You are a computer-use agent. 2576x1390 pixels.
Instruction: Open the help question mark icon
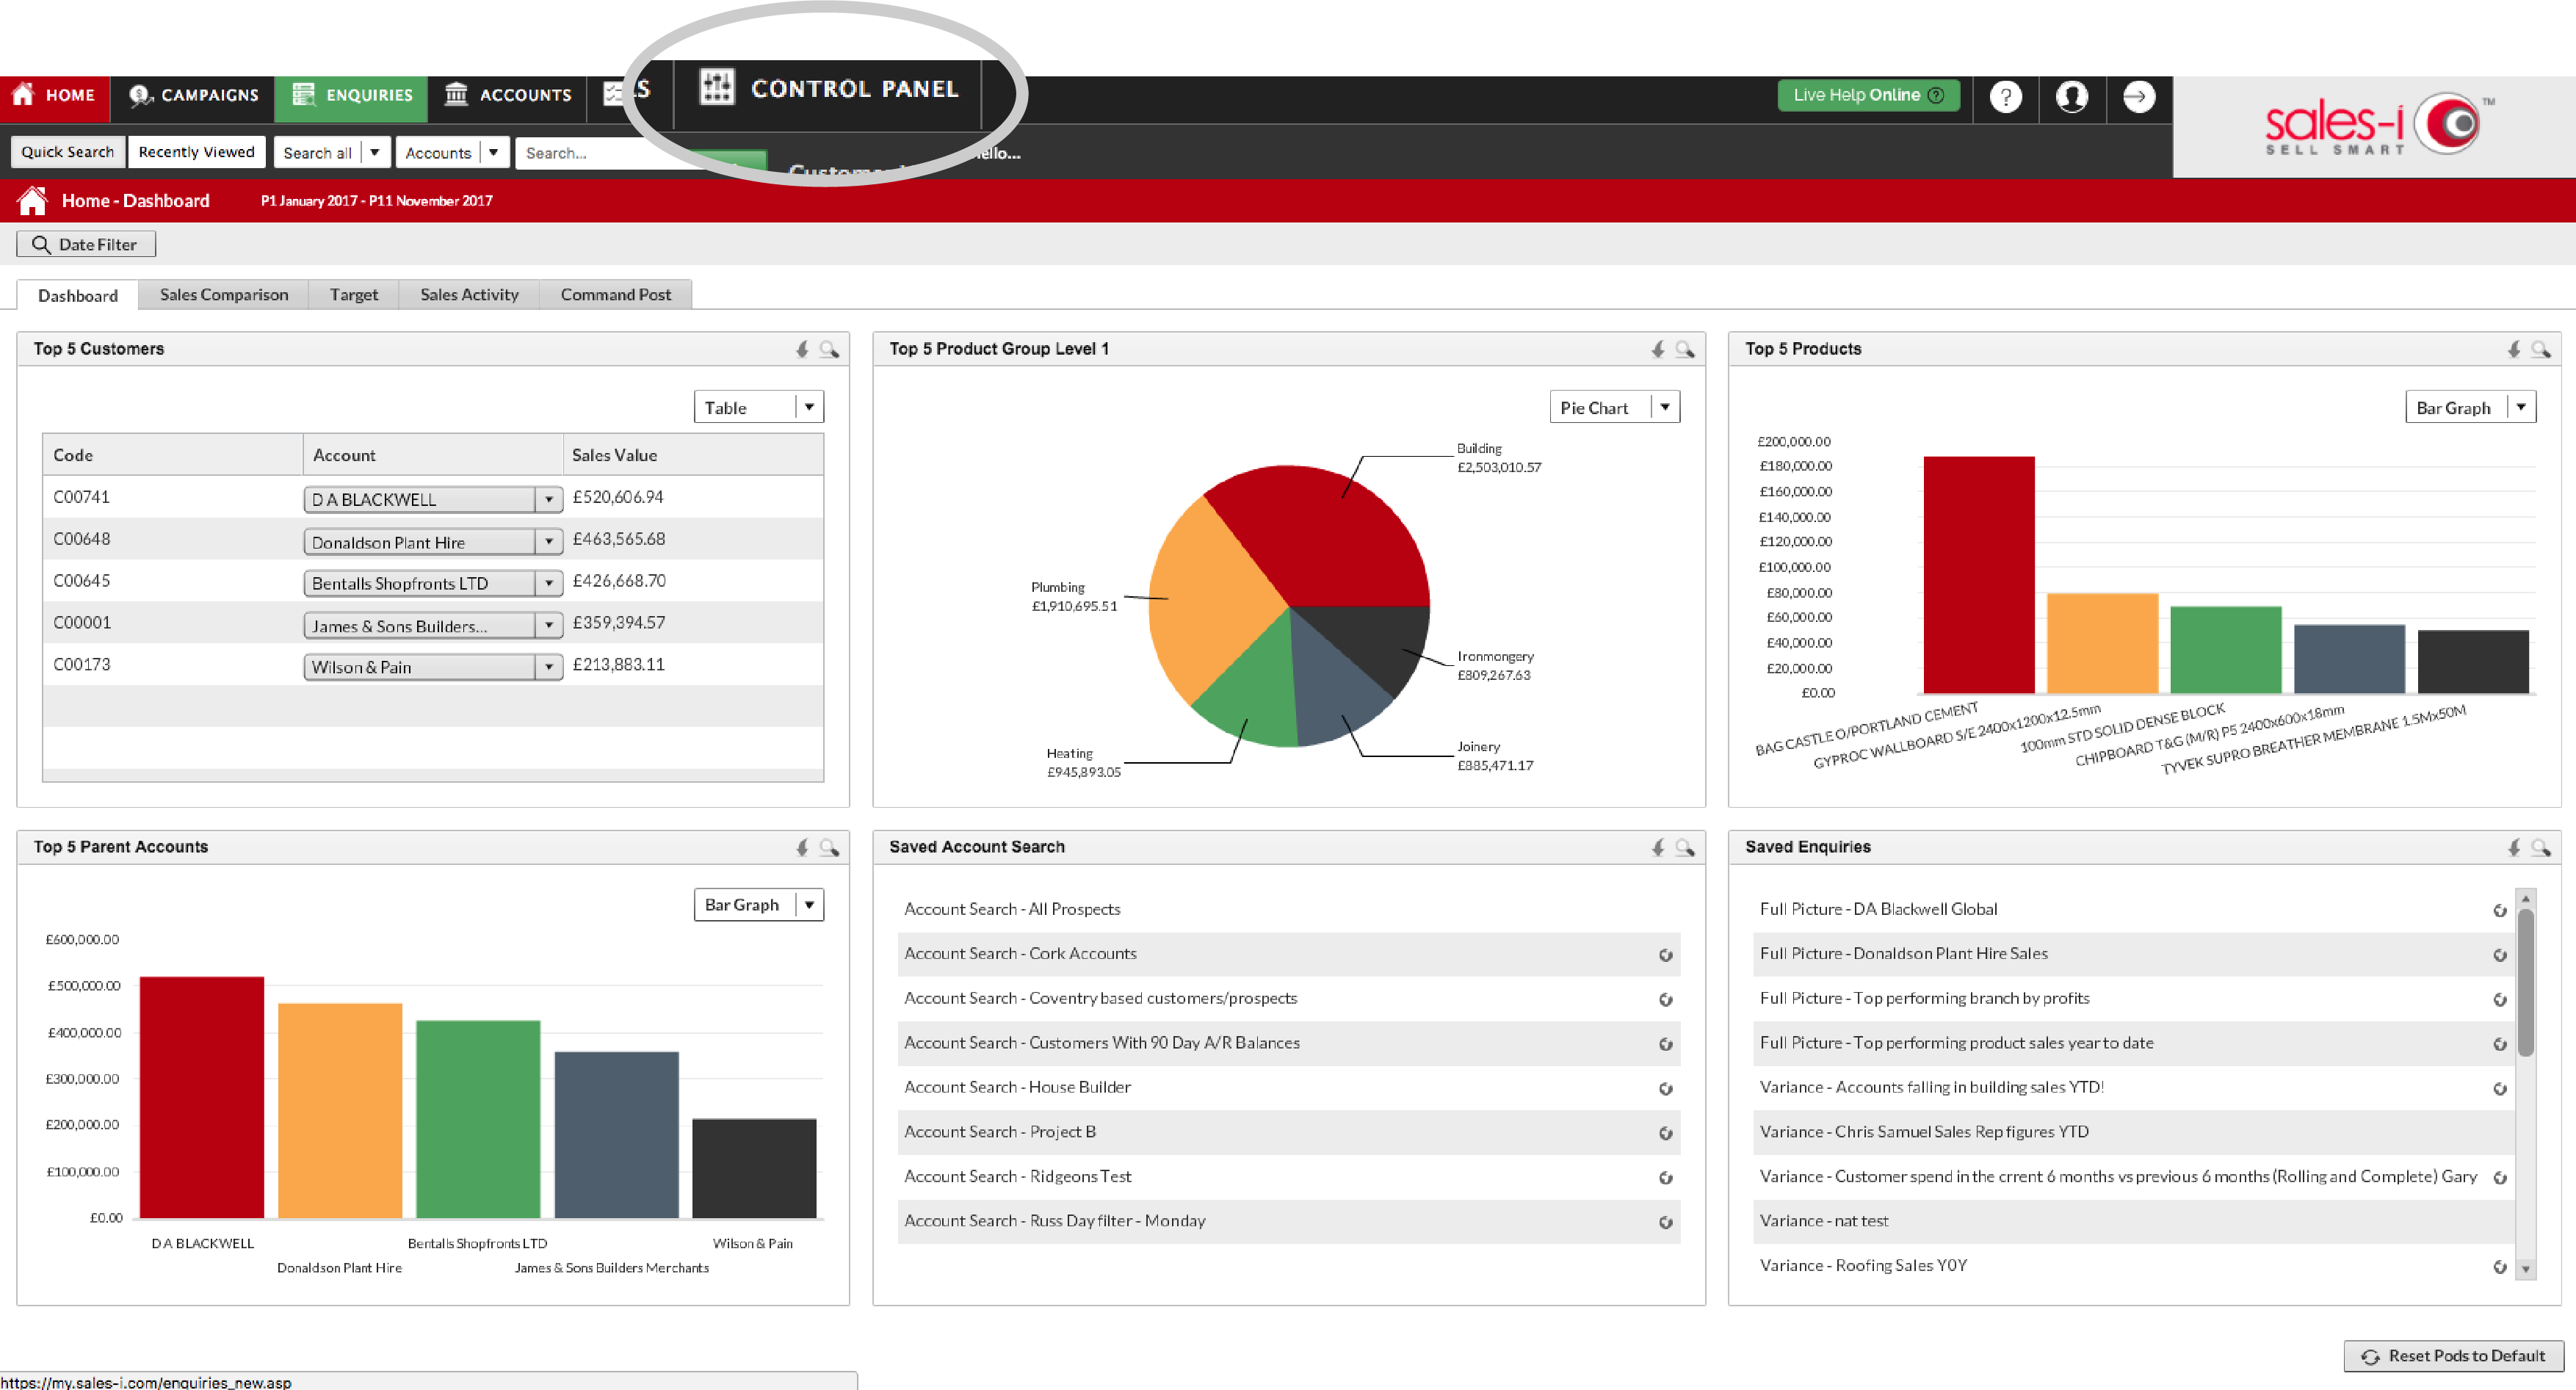(2005, 96)
